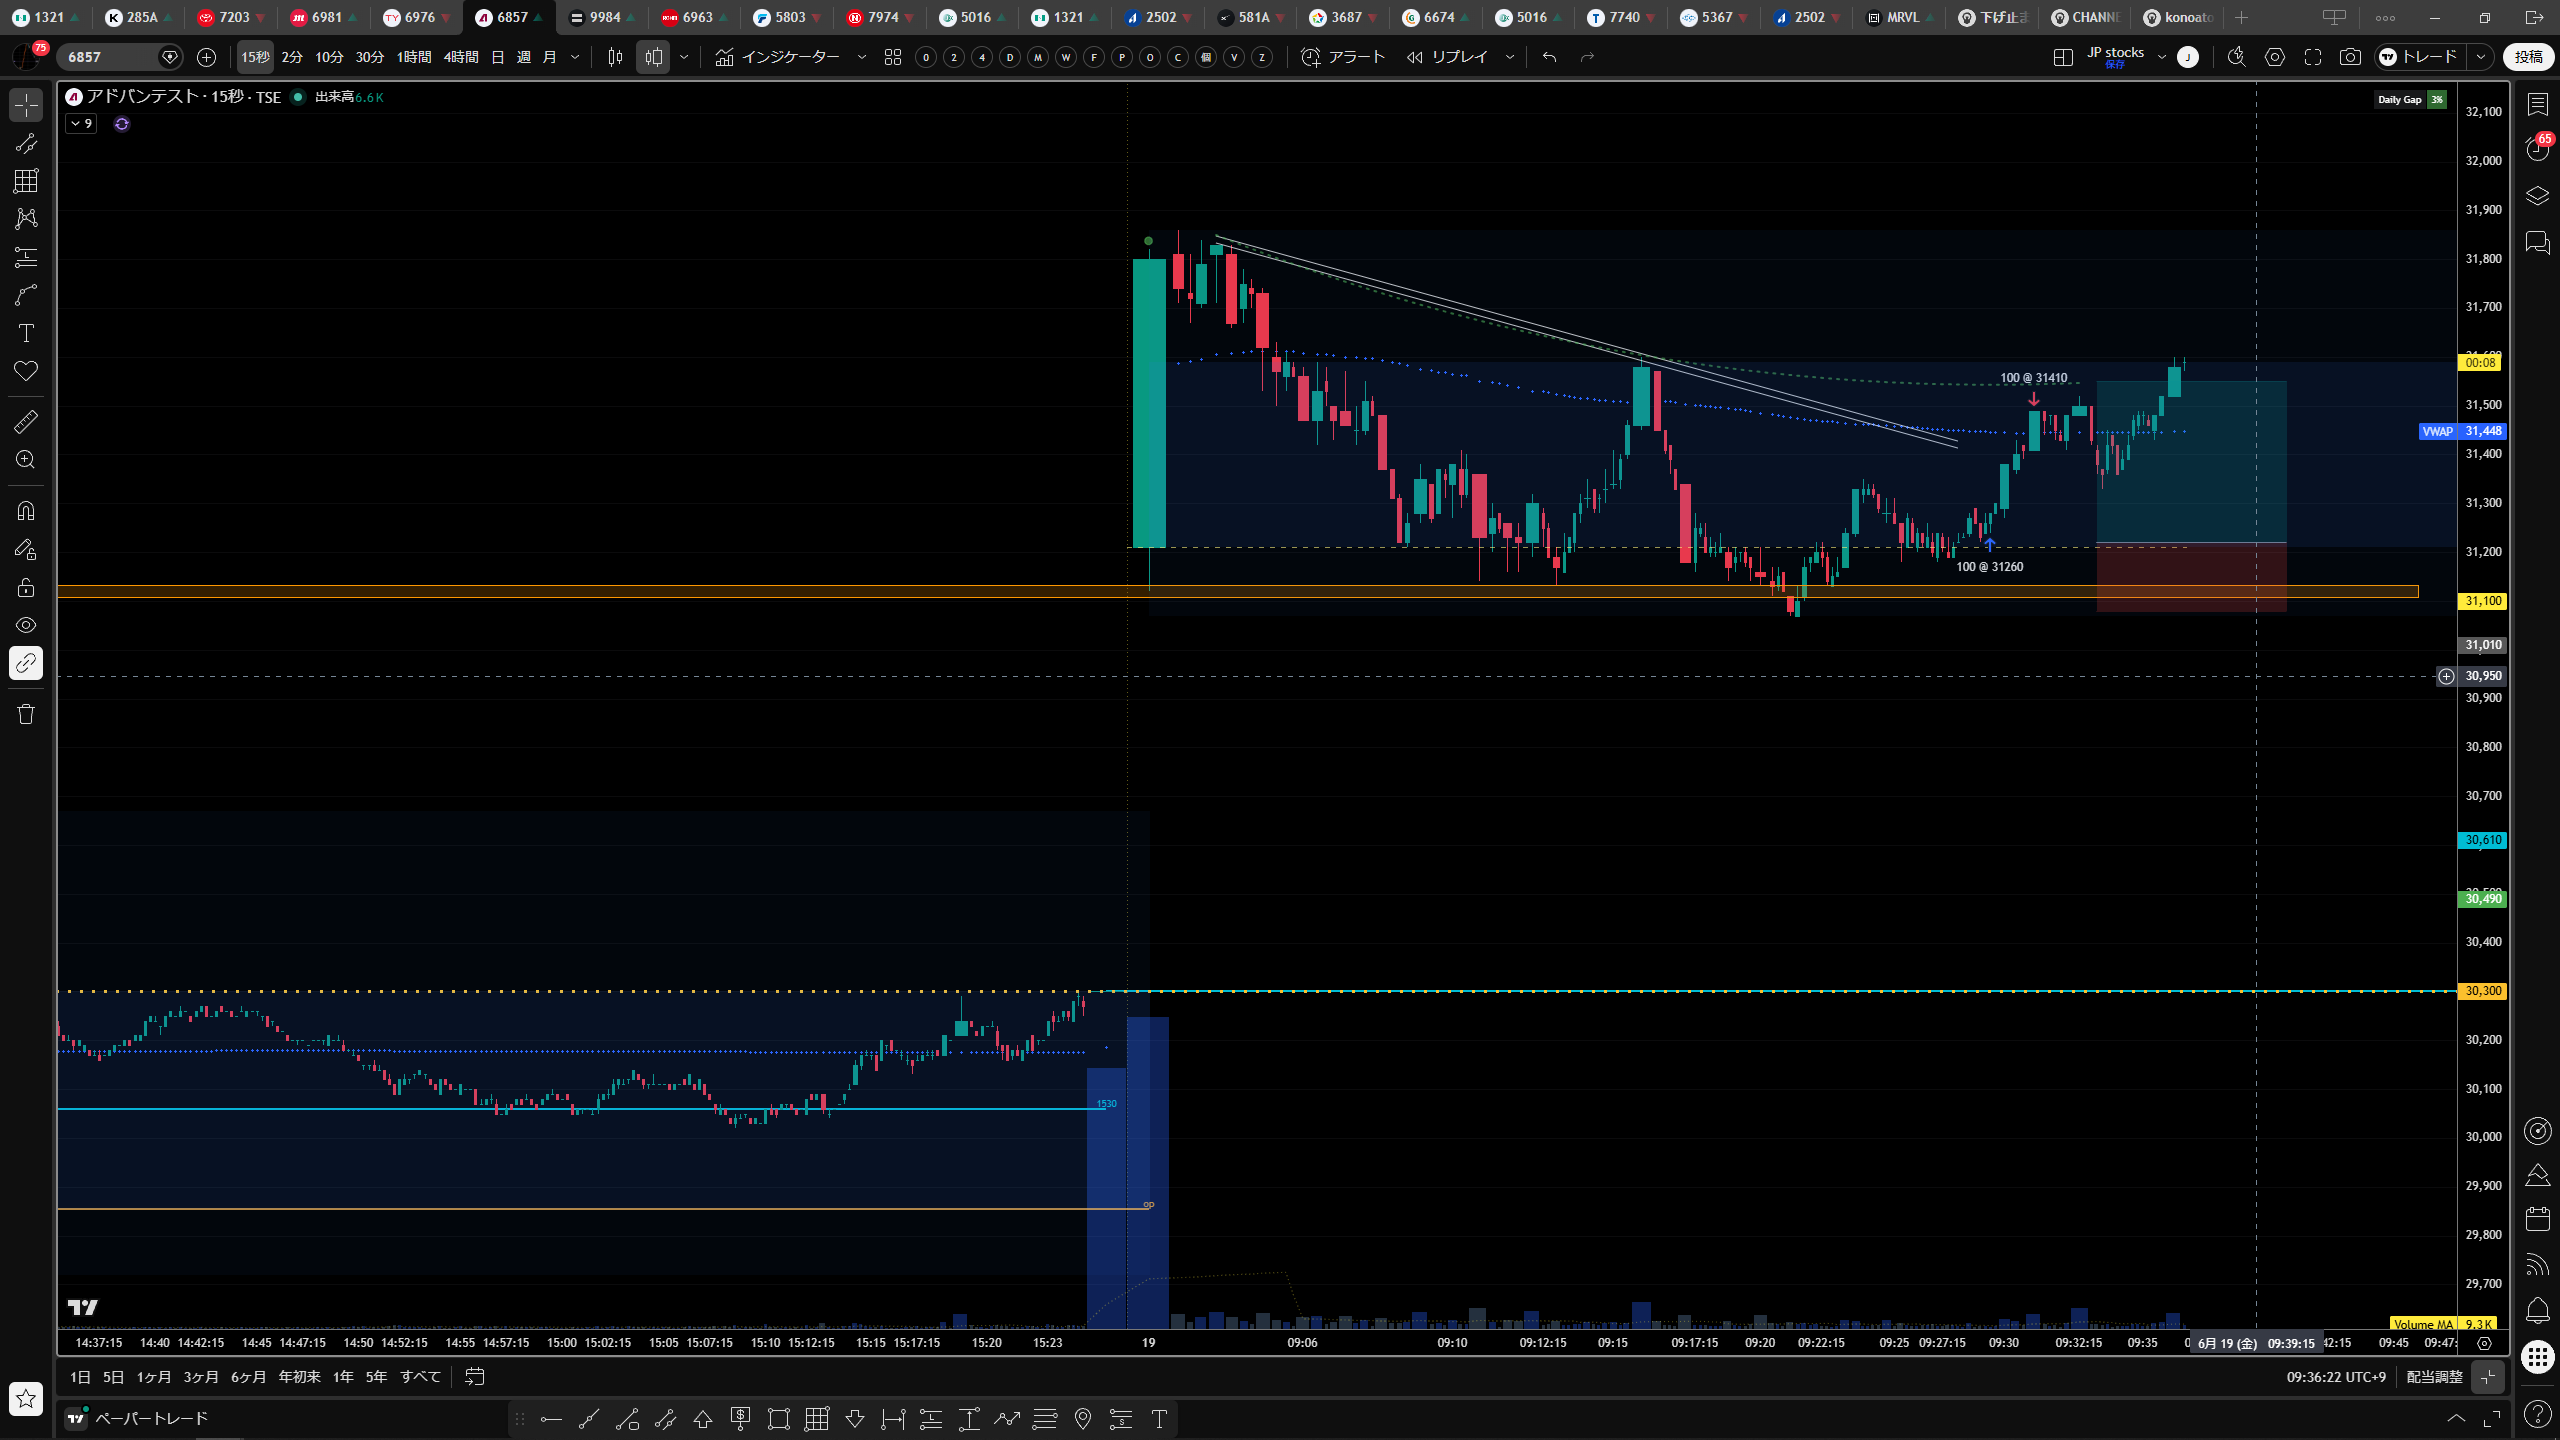Open the favorite icons (heart) tool
This screenshot has width=2560, height=1440.
26,371
